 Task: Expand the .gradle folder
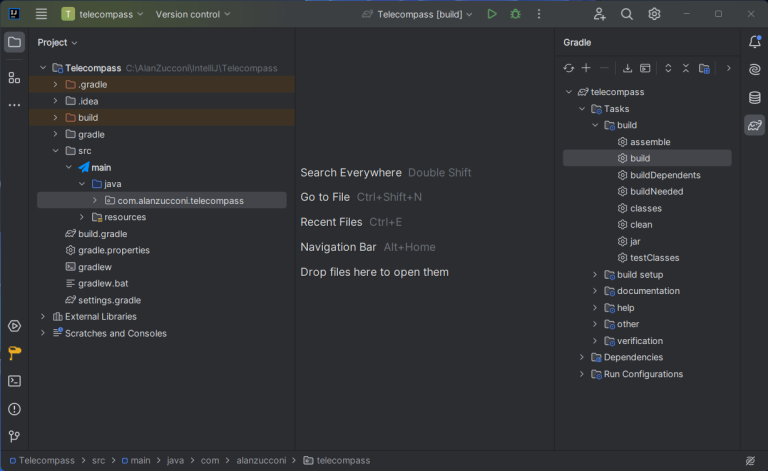(x=55, y=84)
